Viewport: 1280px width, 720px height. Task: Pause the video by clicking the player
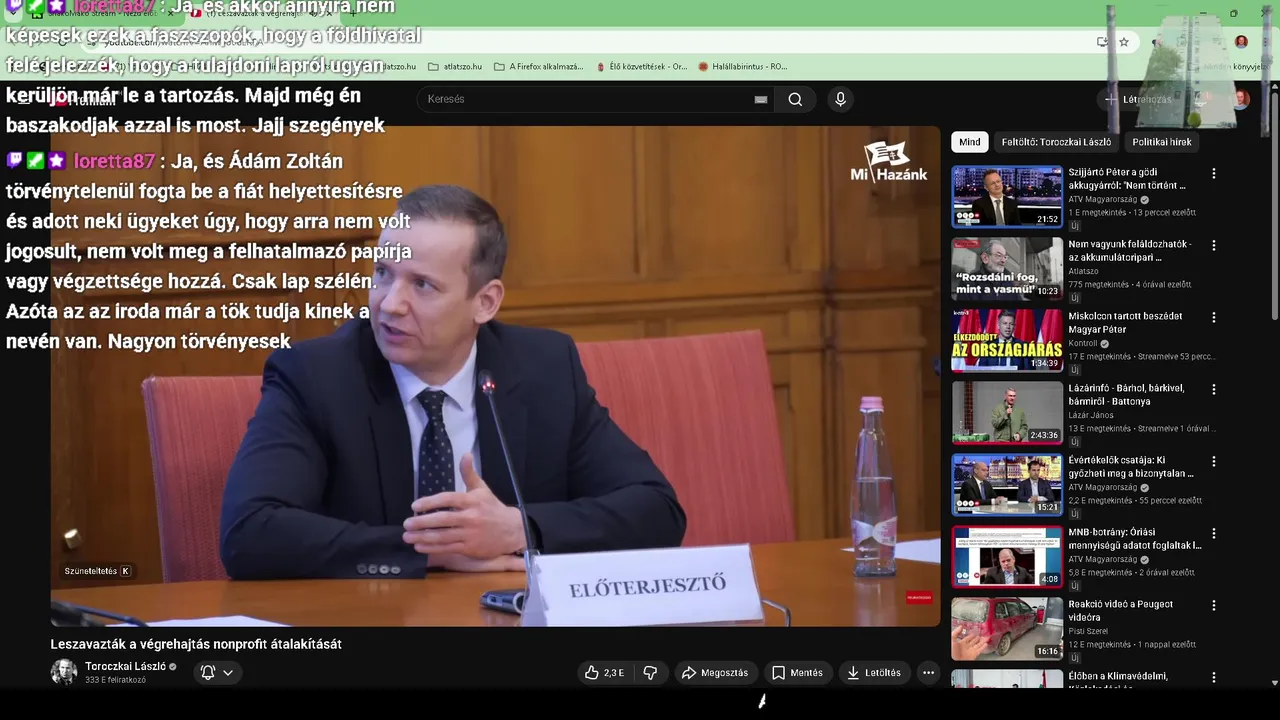click(x=496, y=376)
